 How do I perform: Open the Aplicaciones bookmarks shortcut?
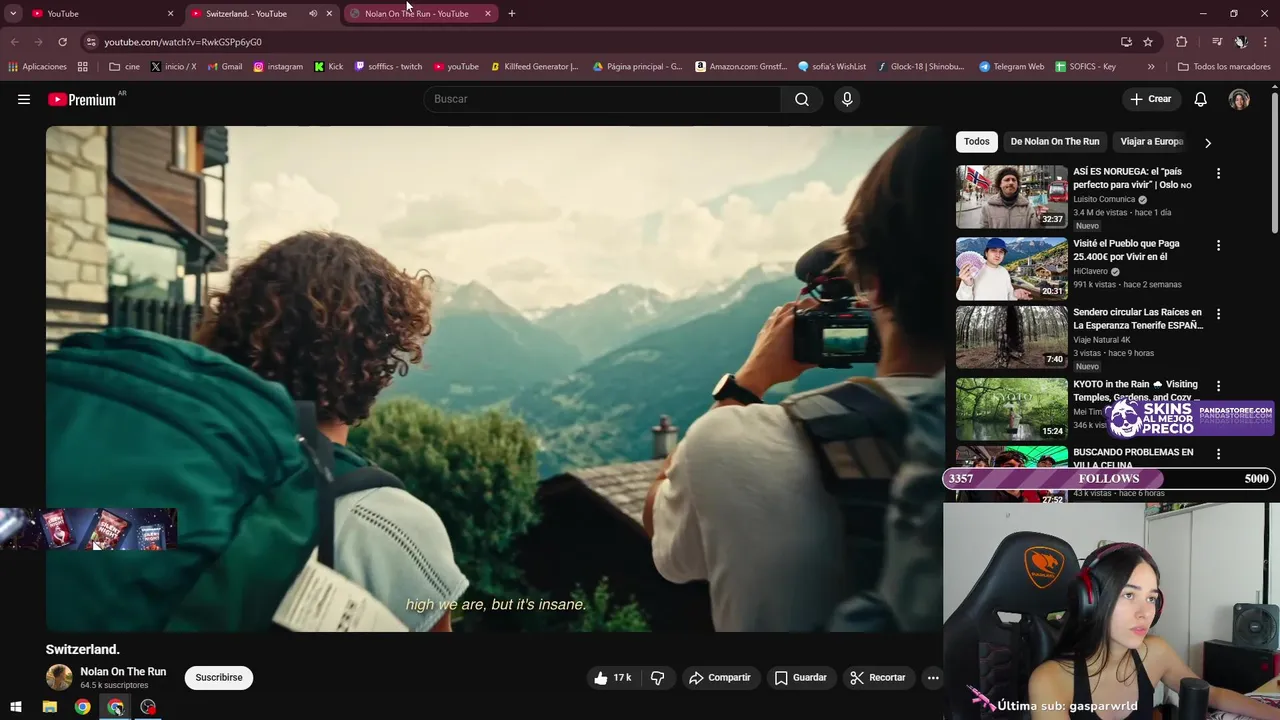37,67
